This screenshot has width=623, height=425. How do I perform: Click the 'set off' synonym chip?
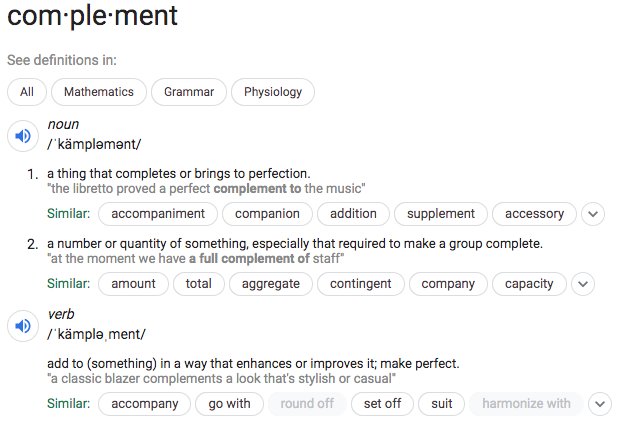coord(382,404)
